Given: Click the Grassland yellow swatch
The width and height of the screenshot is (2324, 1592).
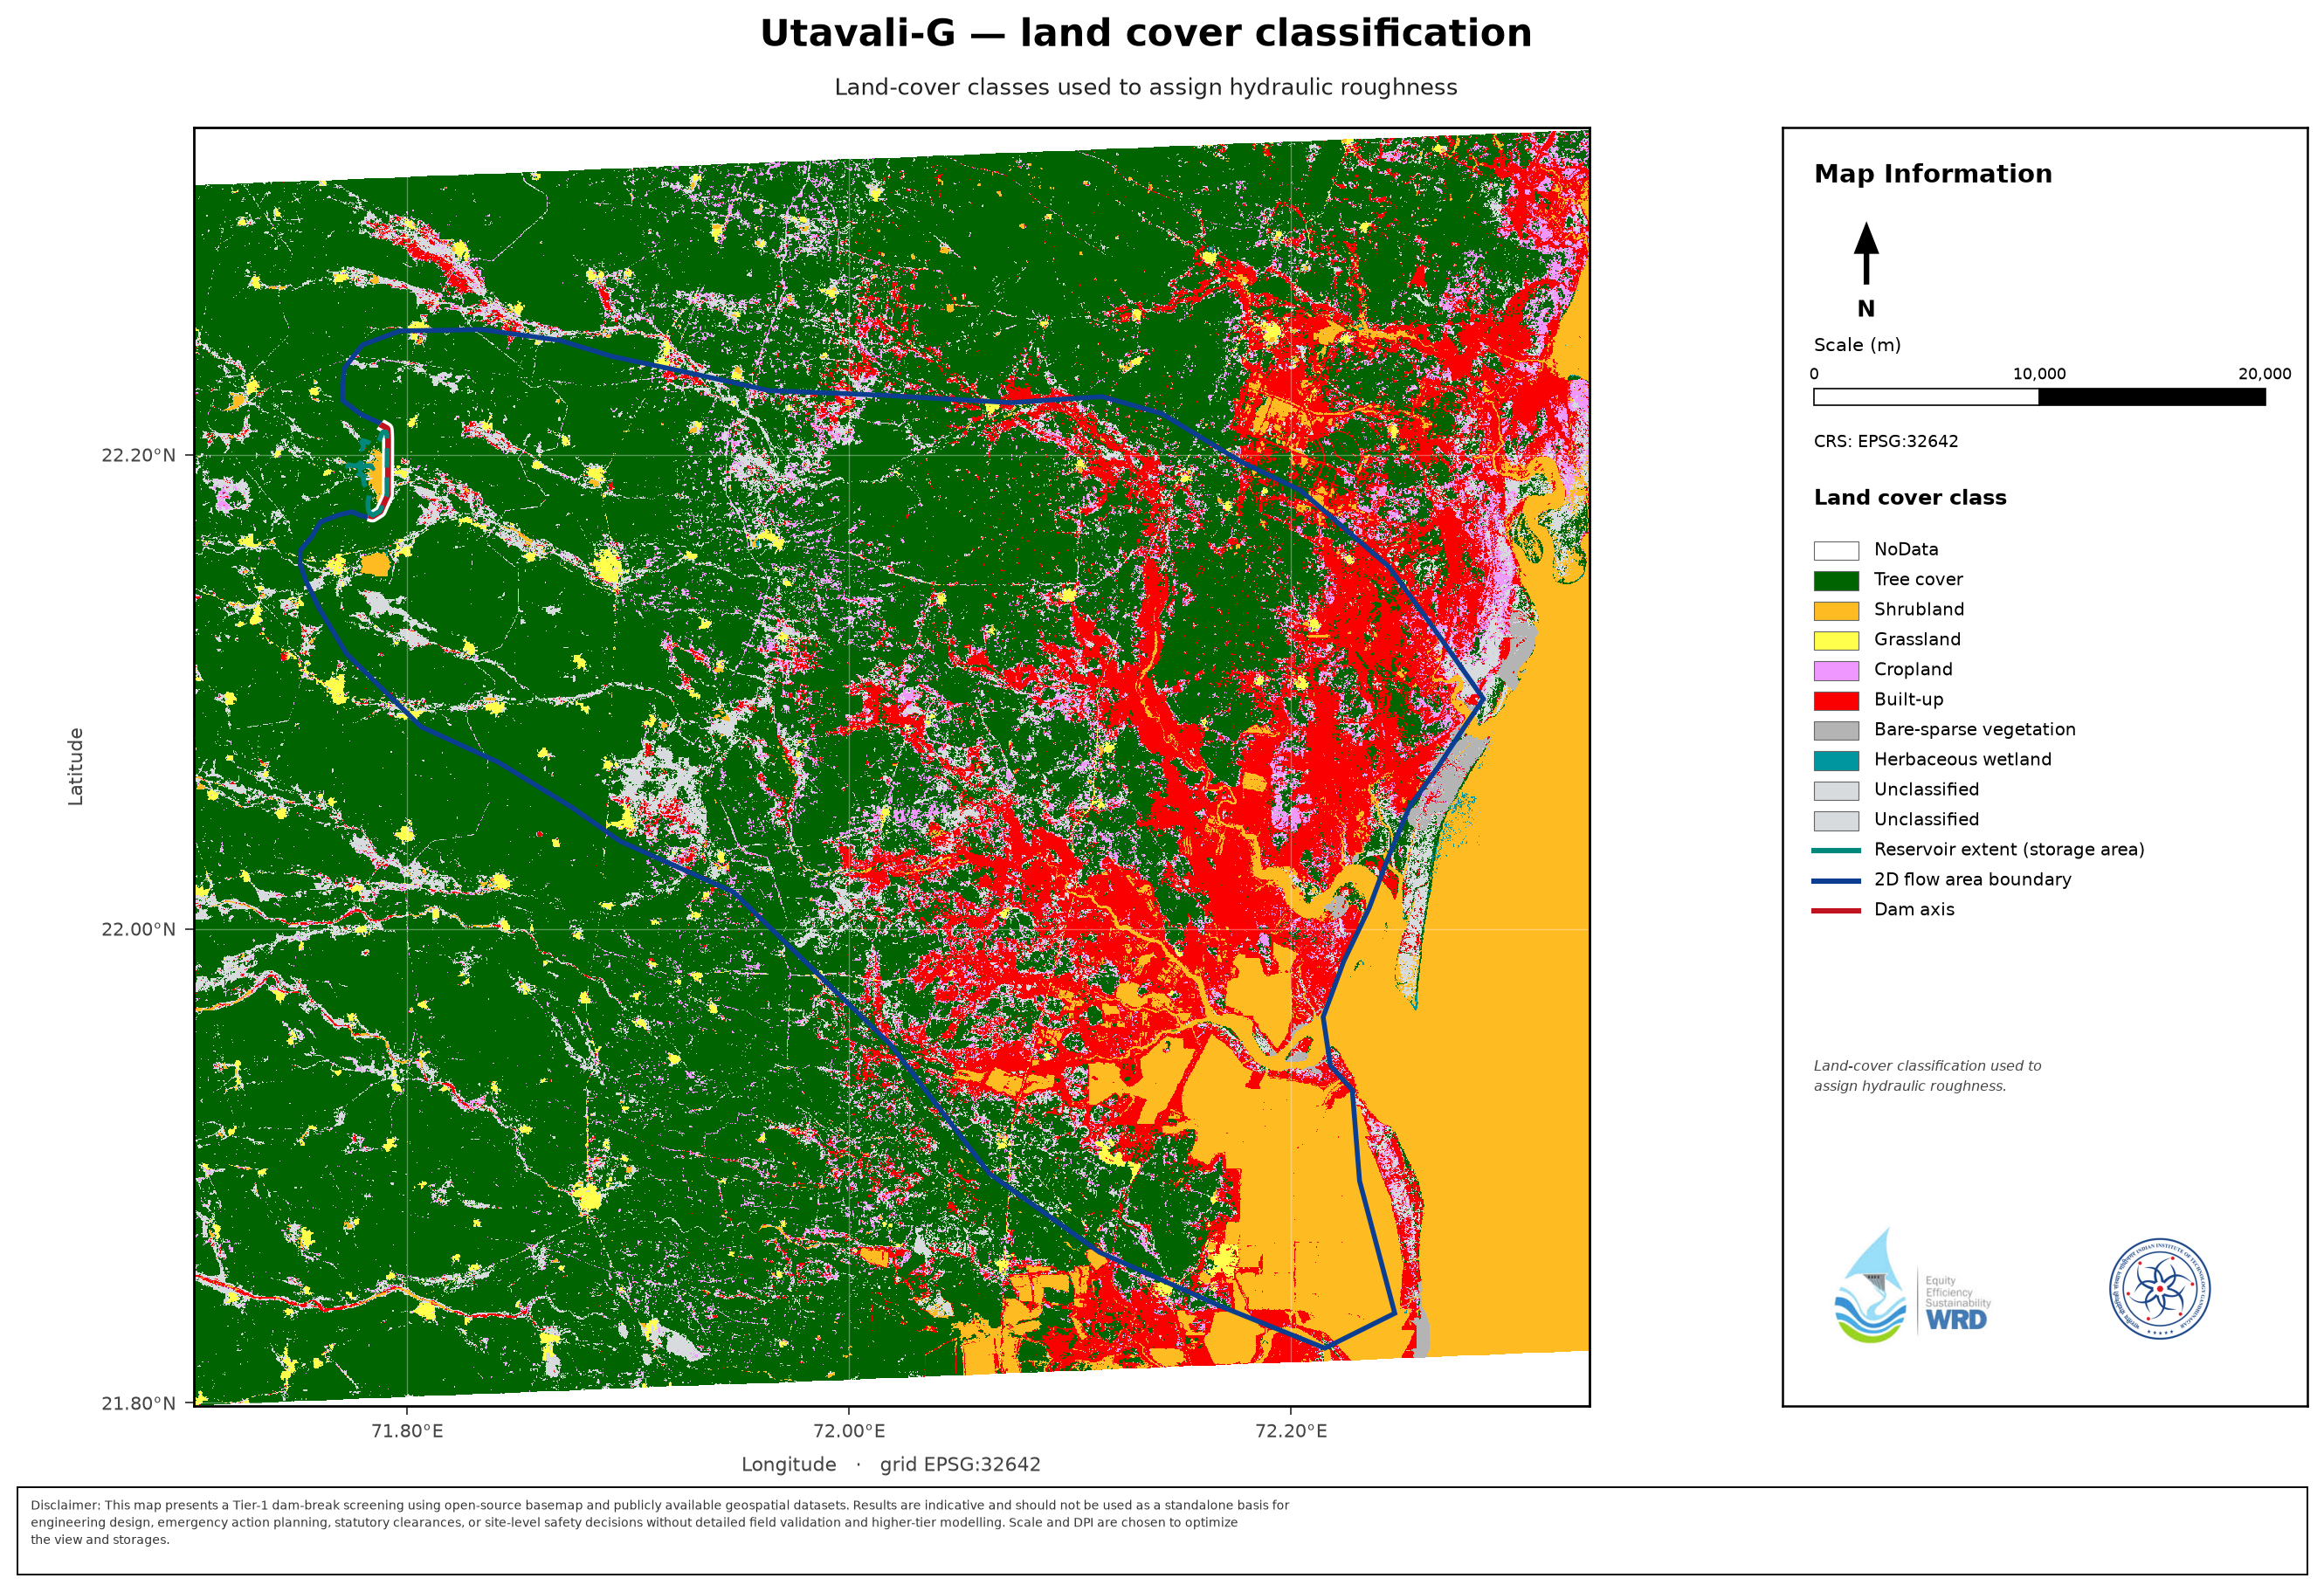Looking at the screenshot, I should [1836, 641].
